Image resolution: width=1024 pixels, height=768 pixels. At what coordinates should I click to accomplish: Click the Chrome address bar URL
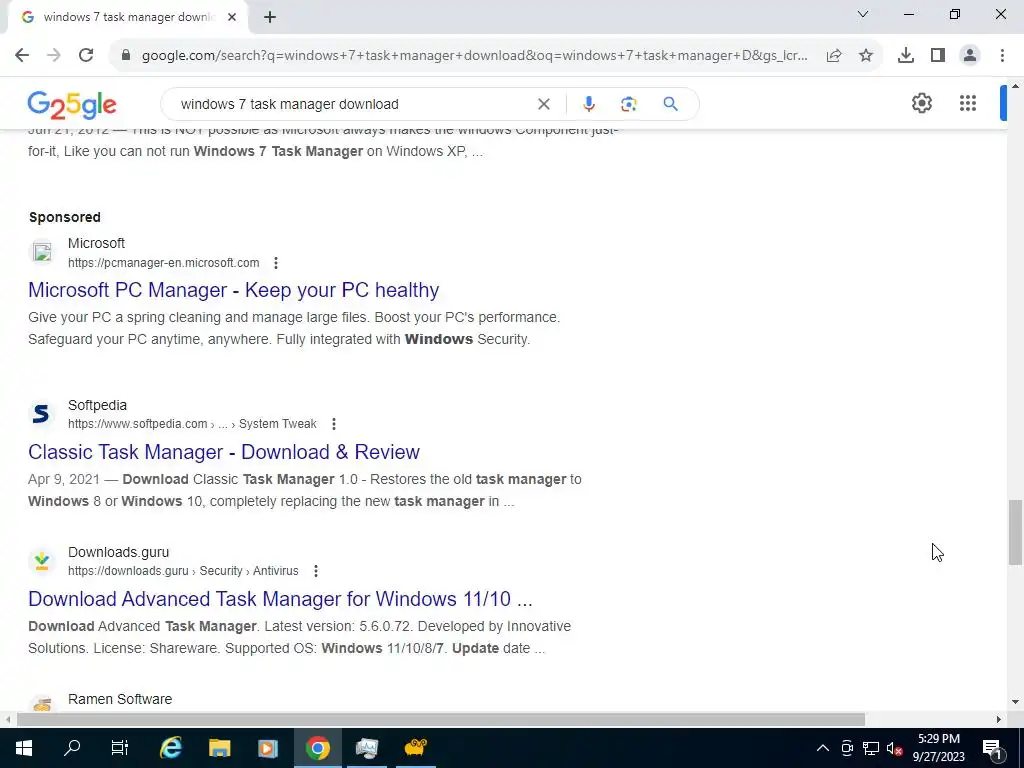coord(474,56)
